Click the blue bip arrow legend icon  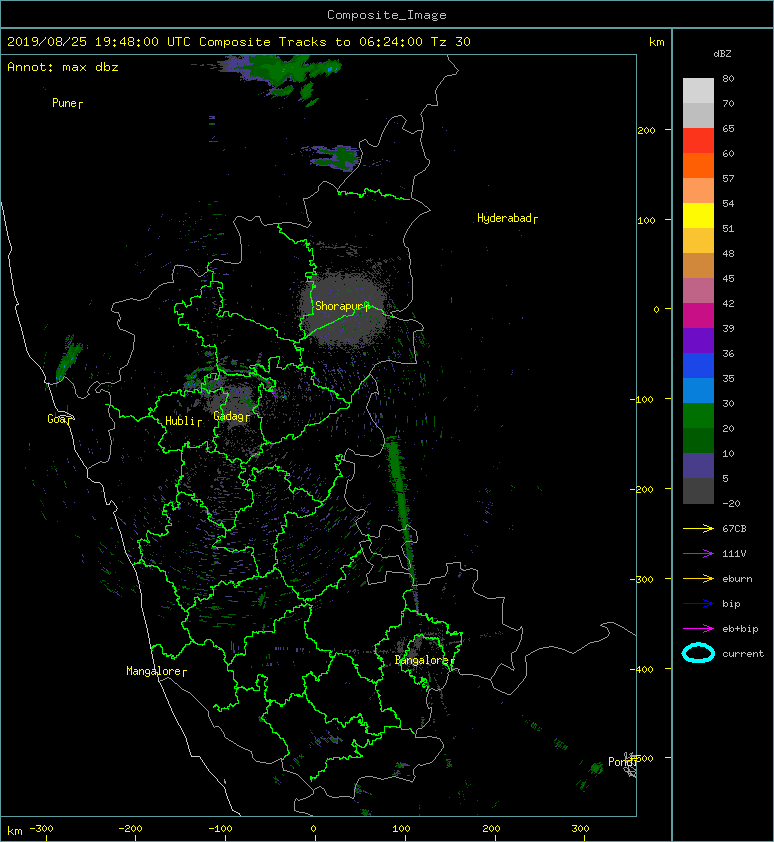click(x=698, y=604)
